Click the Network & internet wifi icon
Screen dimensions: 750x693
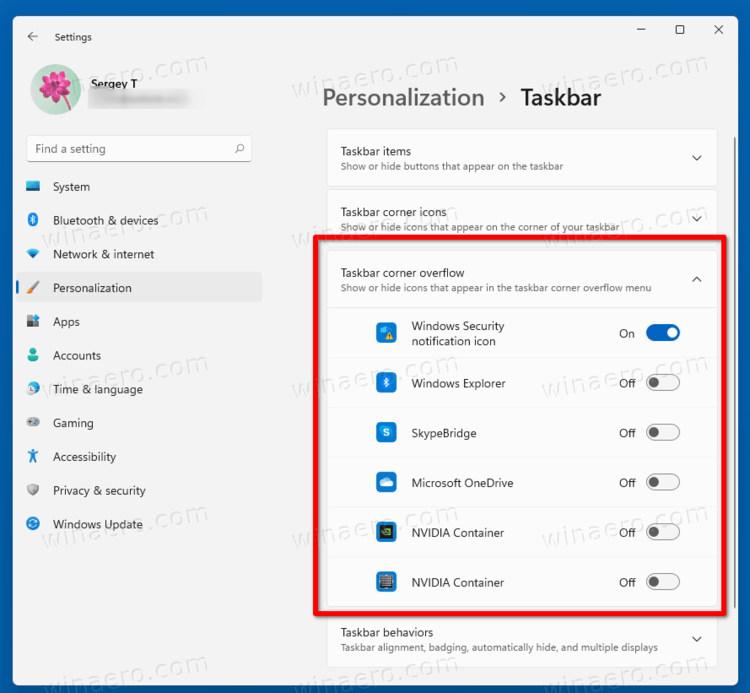pyautogui.click(x=33, y=253)
